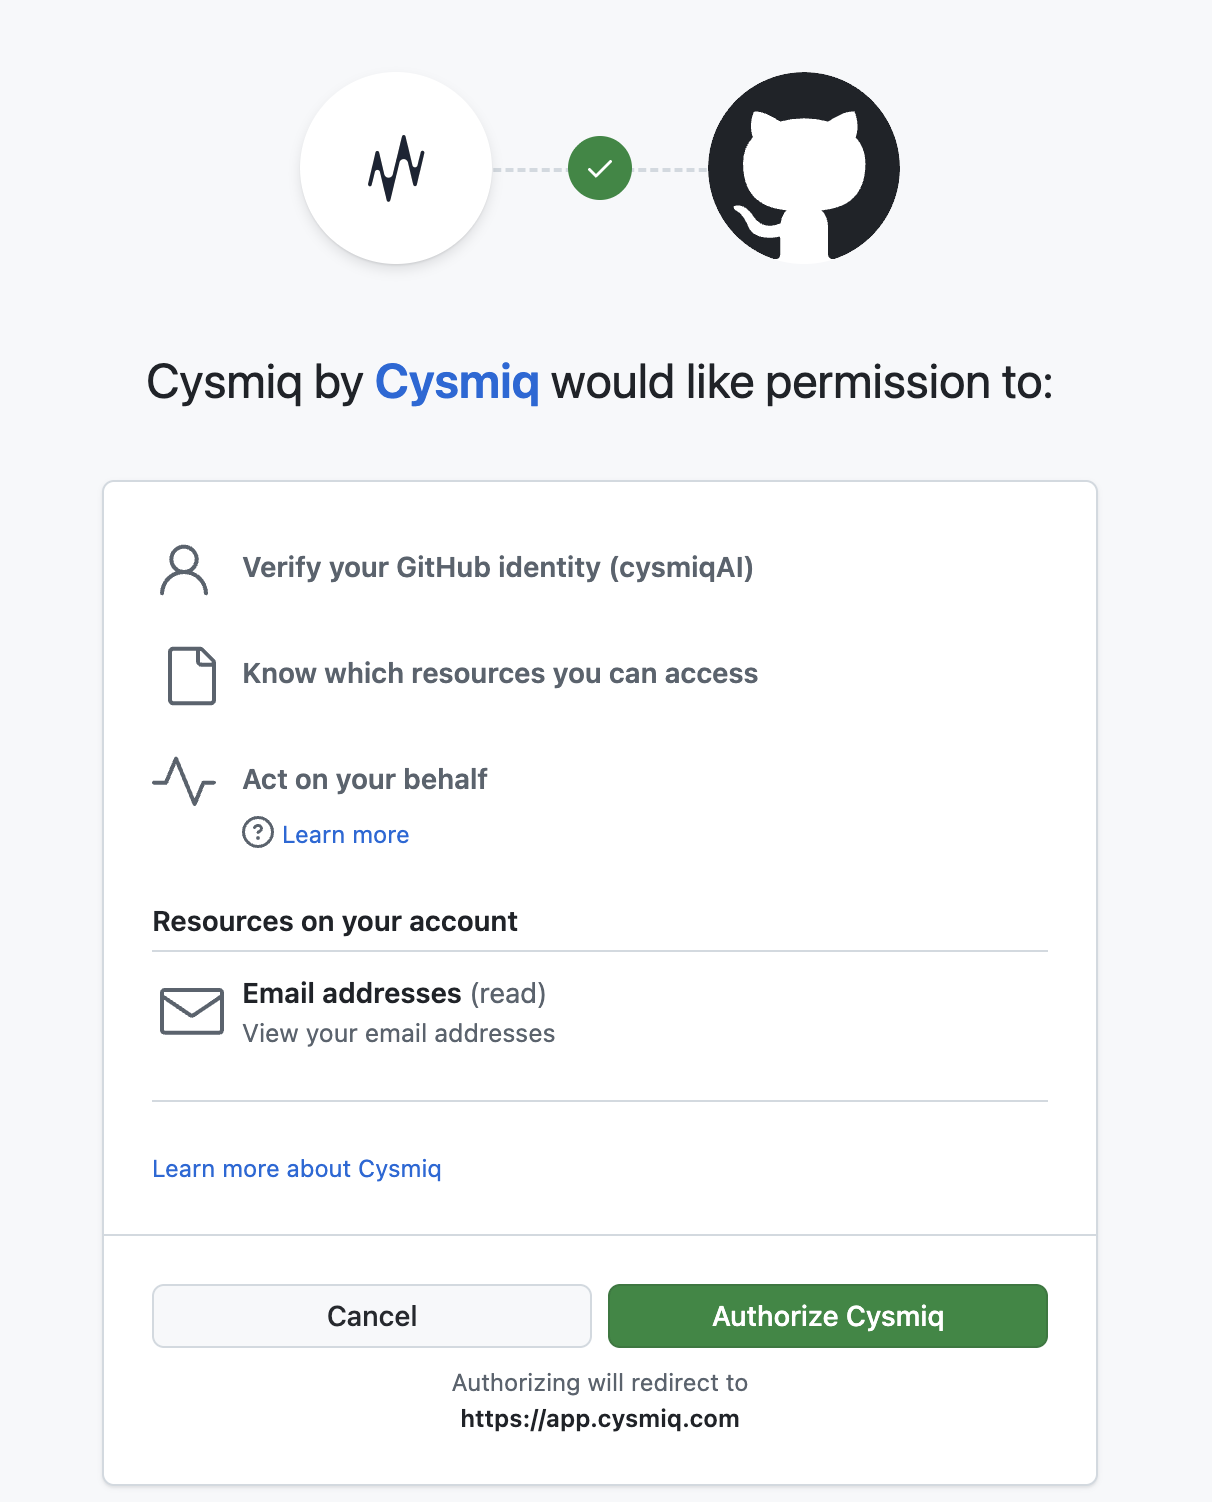Image resolution: width=1212 pixels, height=1502 pixels.
Task: Open the Cysmiq publisher profile link
Action: (x=456, y=382)
